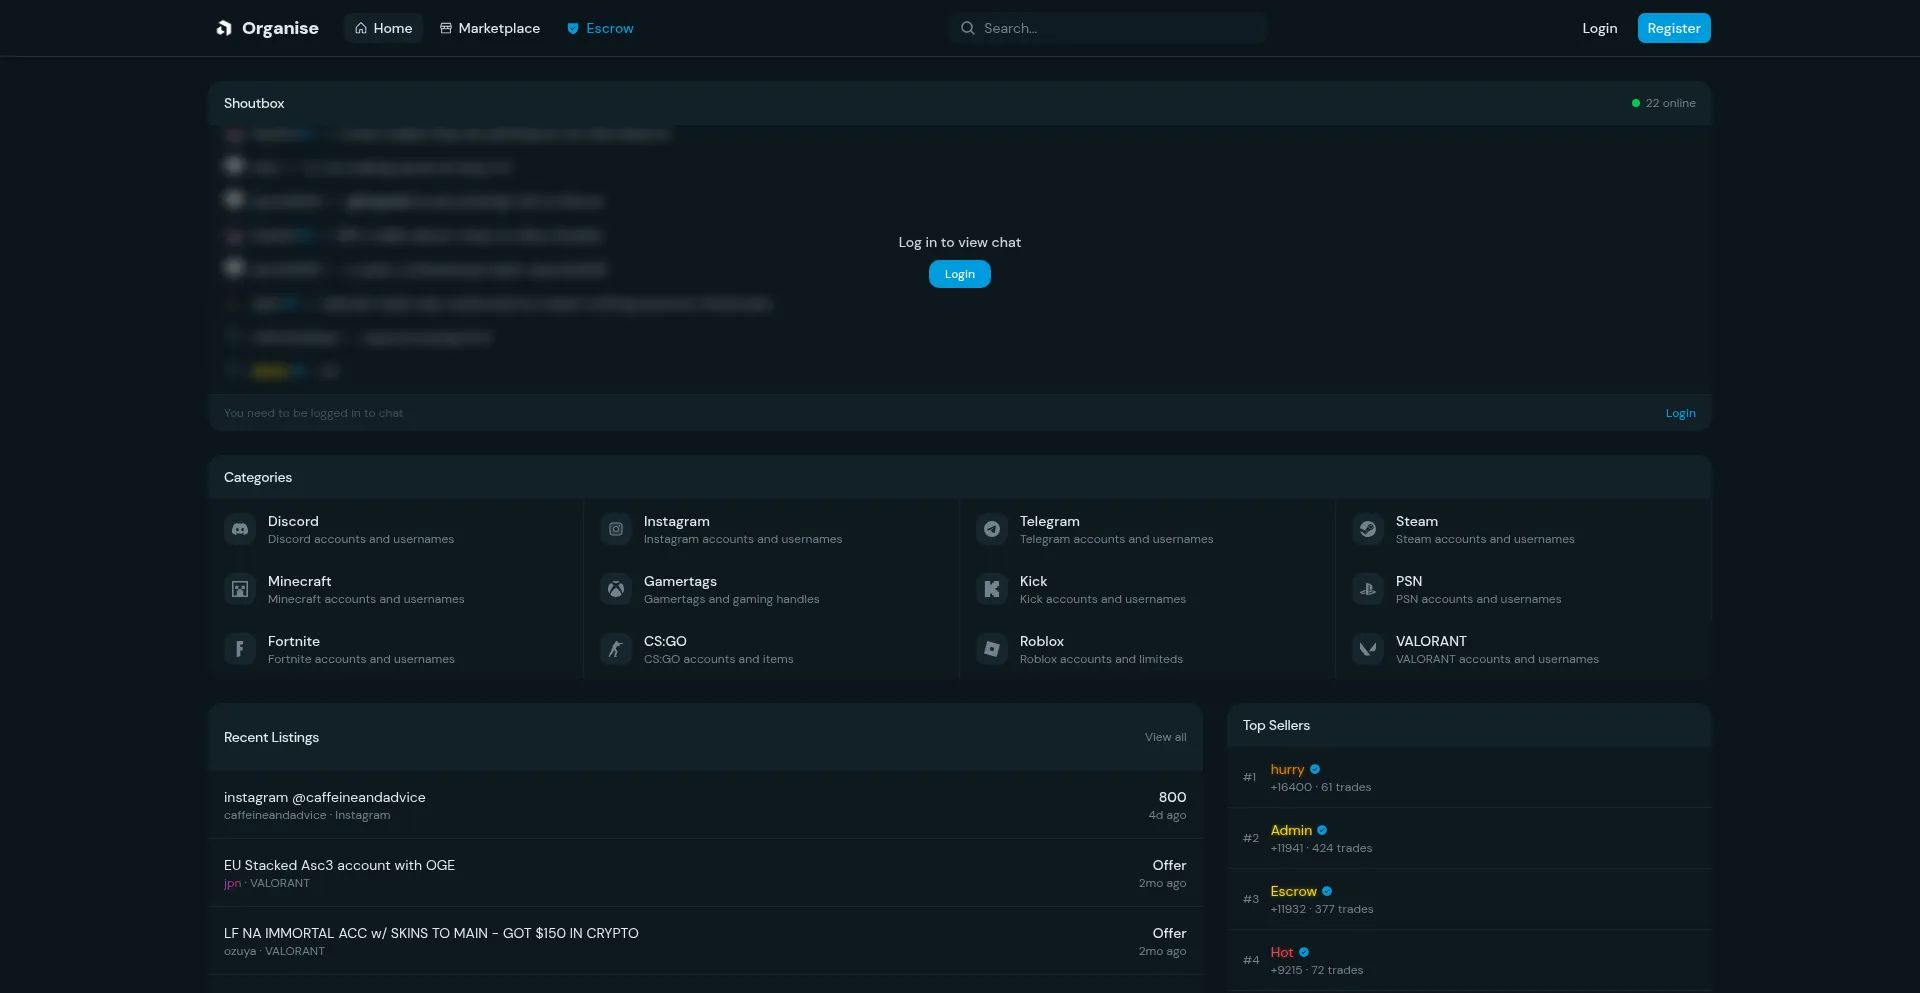1920x993 pixels.
Task: Go to the Home tab
Action: coord(384,28)
